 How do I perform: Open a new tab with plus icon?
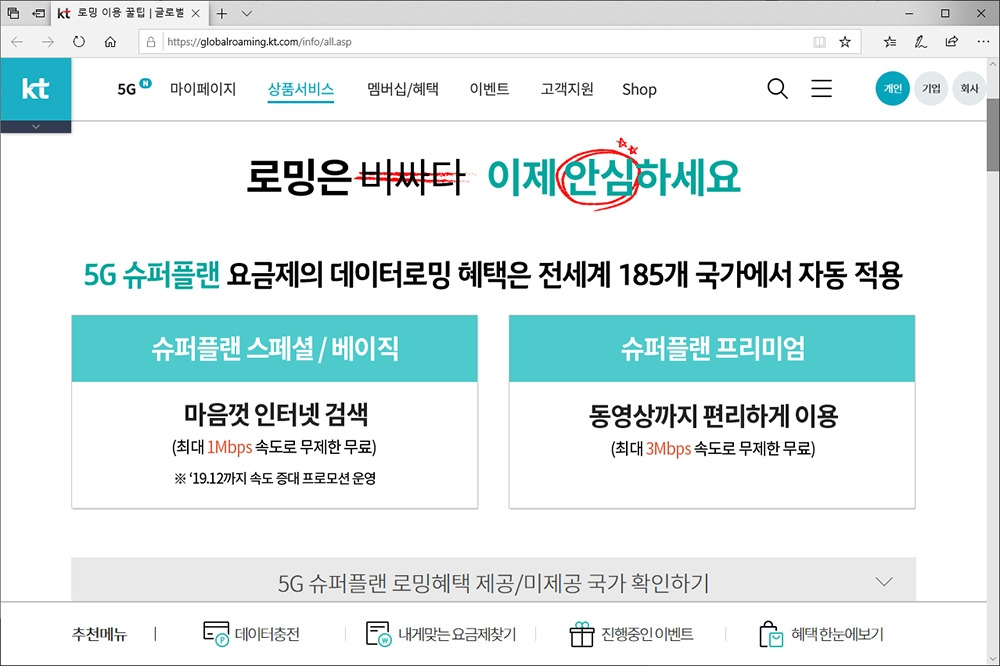tap(221, 13)
